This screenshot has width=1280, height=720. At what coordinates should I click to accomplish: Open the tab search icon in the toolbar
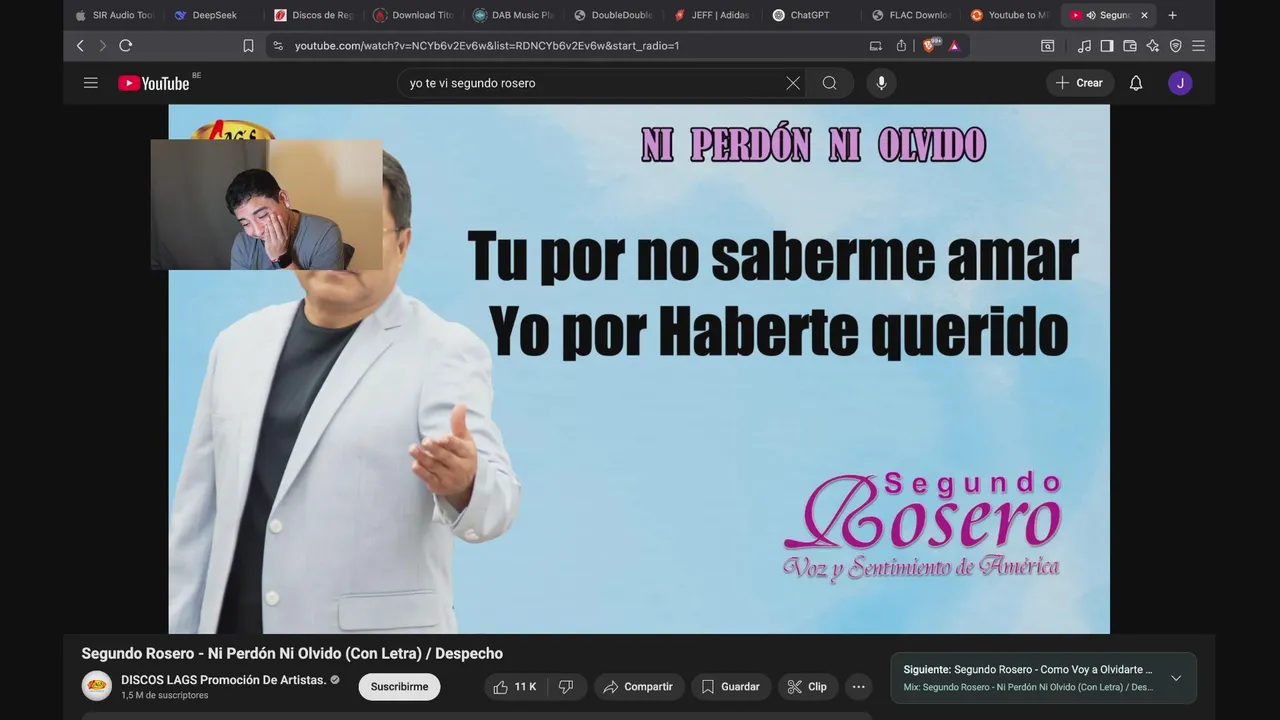(x=1047, y=45)
